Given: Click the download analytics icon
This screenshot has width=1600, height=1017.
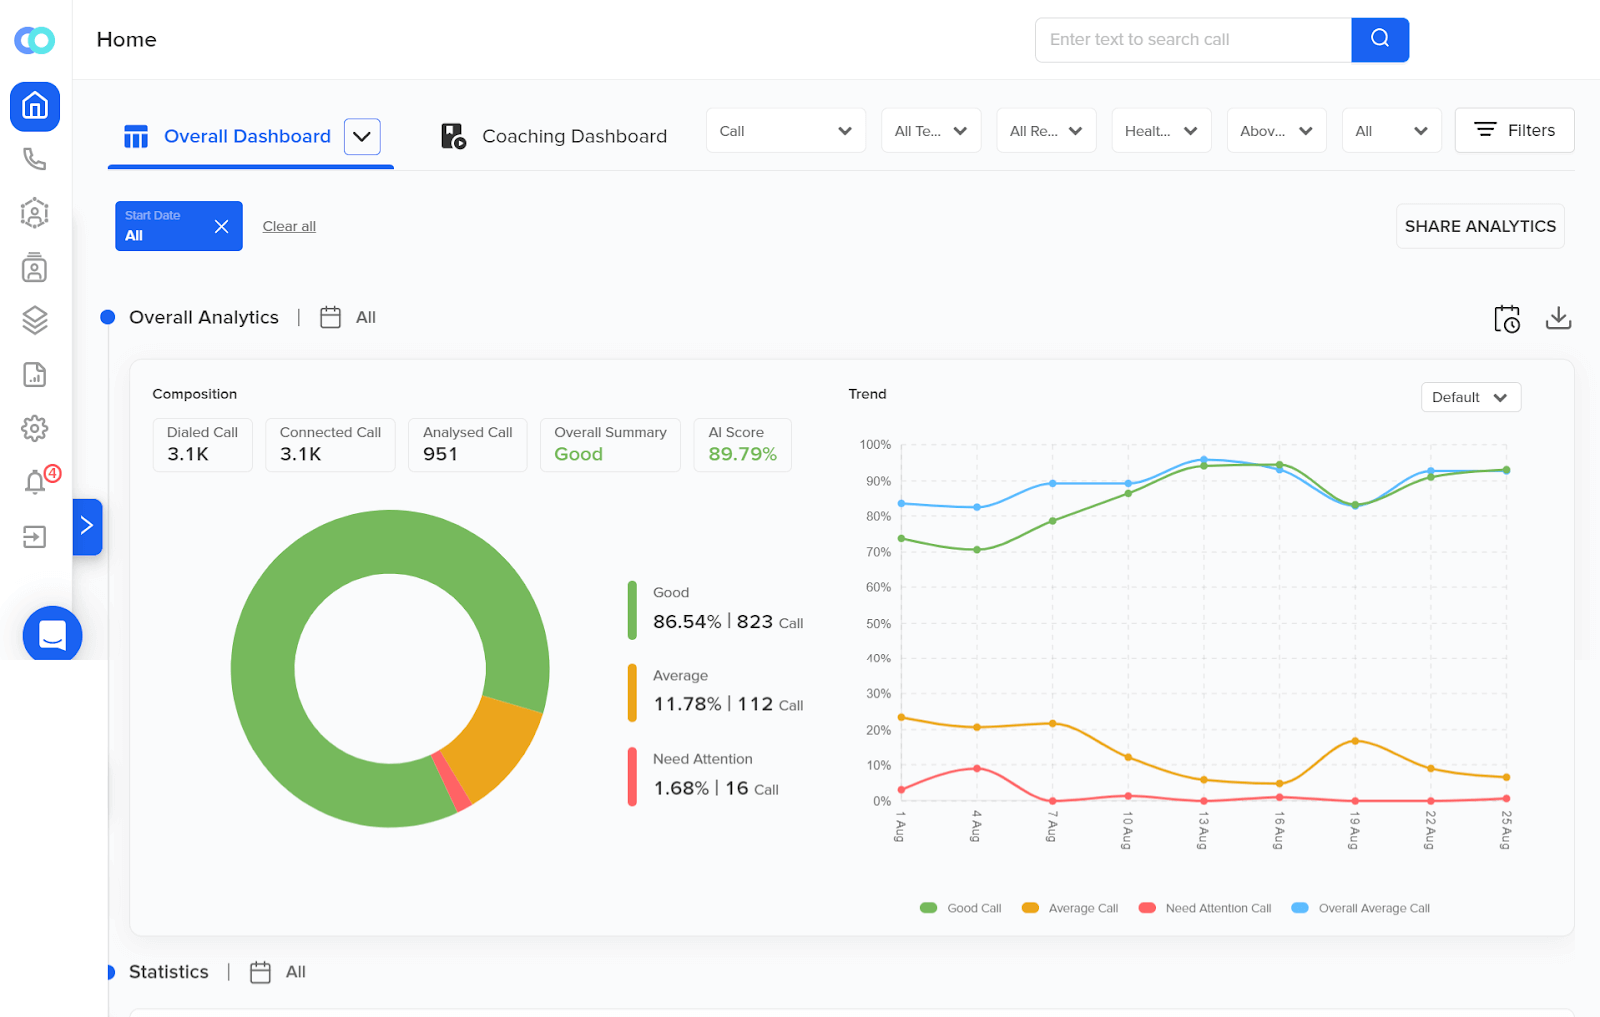Looking at the screenshot, I should [1558, 318].
